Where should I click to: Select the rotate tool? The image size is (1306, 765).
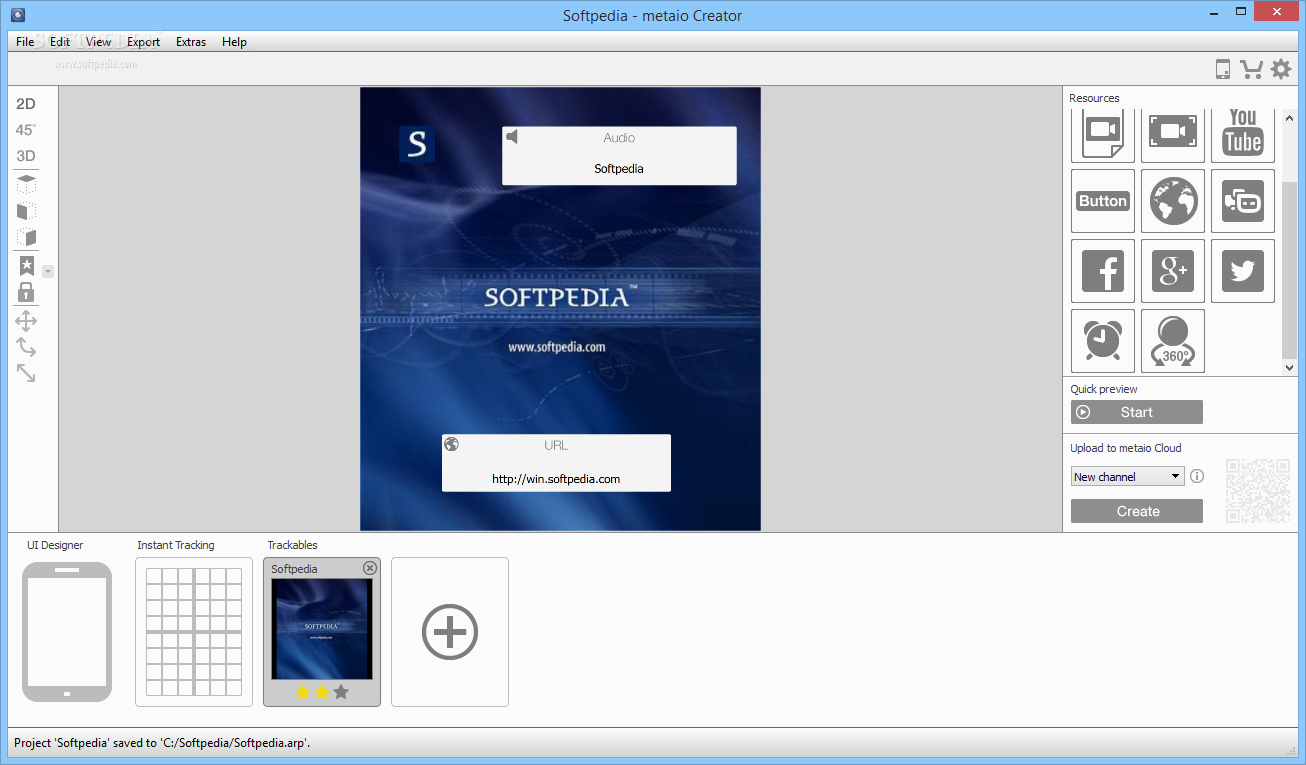[26, 347]
